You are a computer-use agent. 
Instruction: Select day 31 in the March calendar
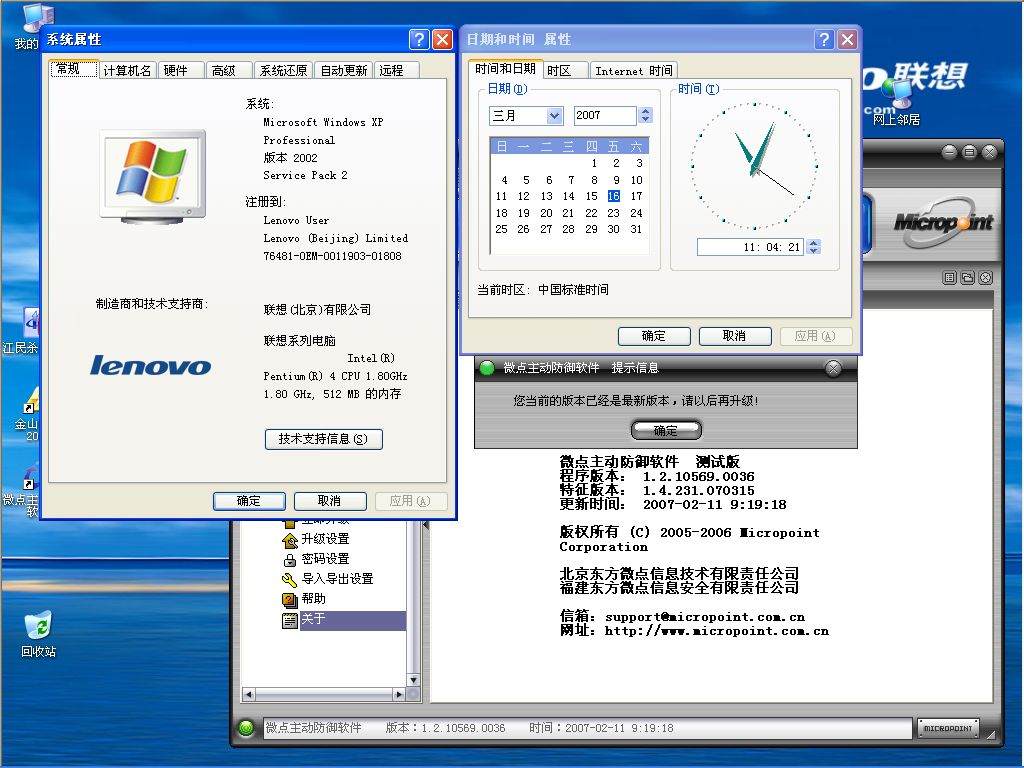(636, 229)
